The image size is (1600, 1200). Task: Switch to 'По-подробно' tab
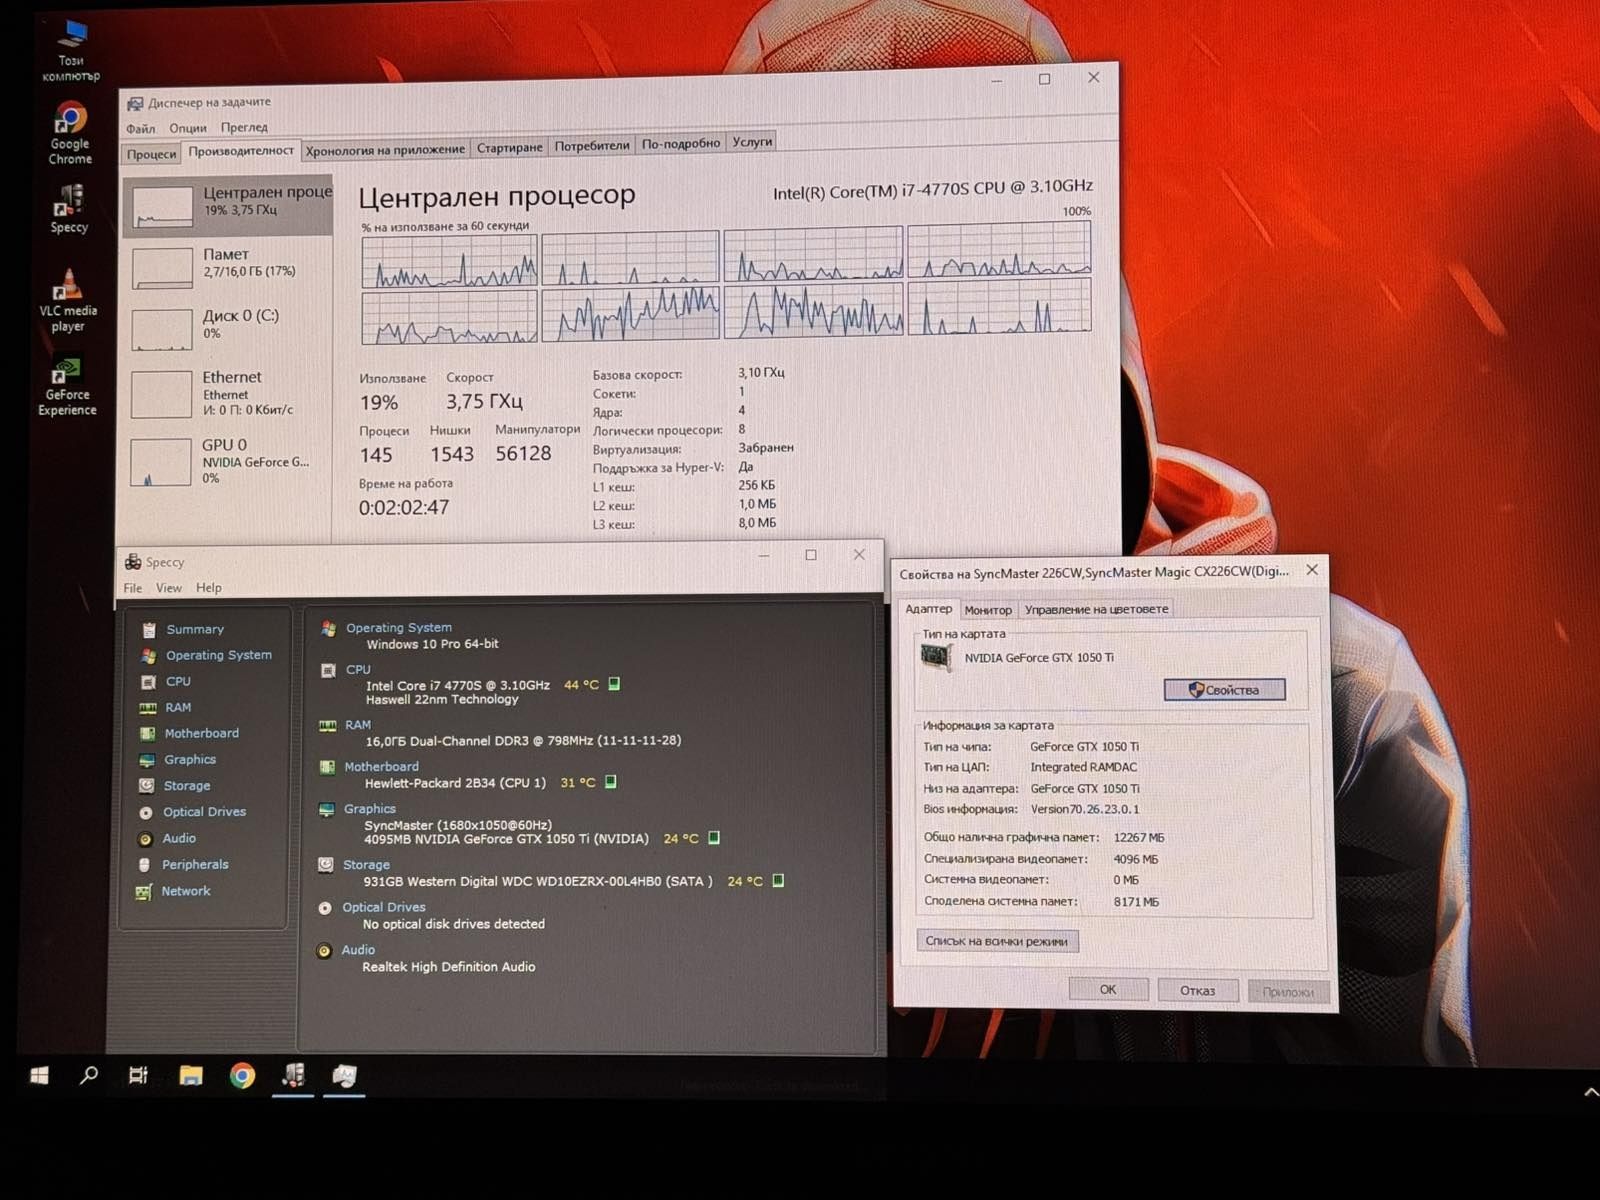pos(681,144)
